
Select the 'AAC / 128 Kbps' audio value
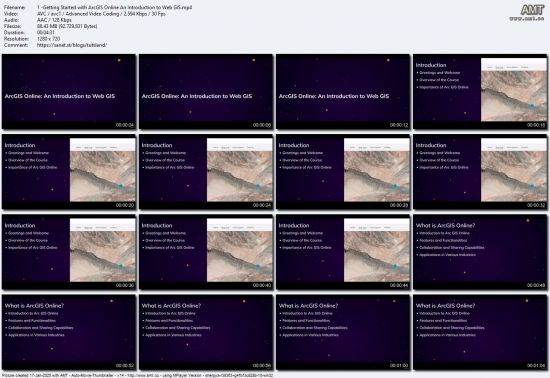point(54,20)
